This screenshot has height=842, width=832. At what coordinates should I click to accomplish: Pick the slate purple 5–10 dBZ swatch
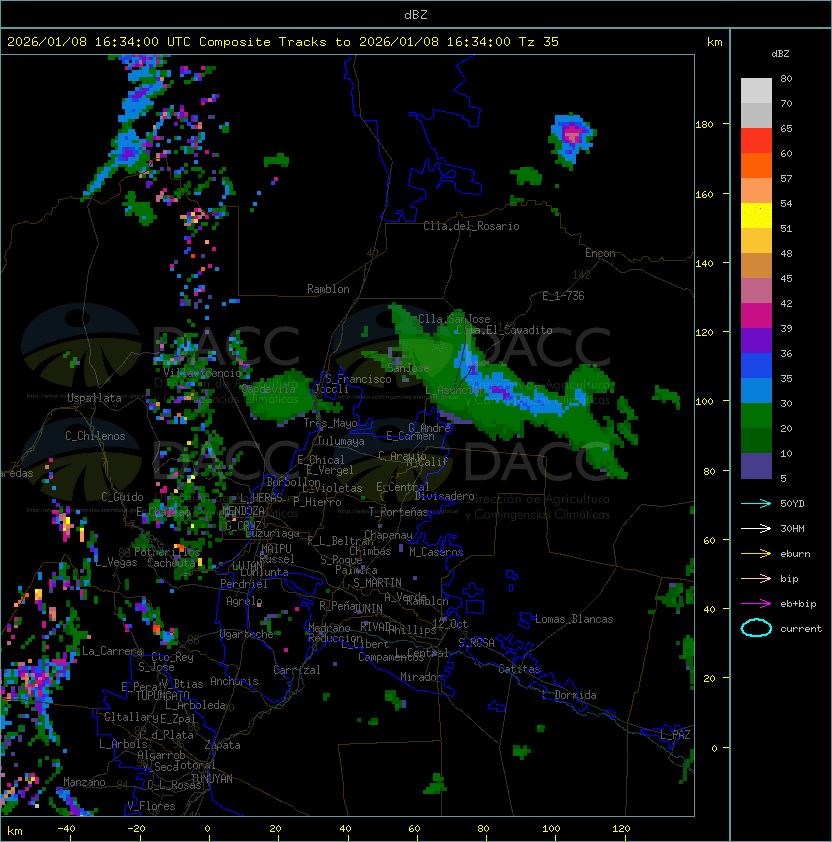756,466
